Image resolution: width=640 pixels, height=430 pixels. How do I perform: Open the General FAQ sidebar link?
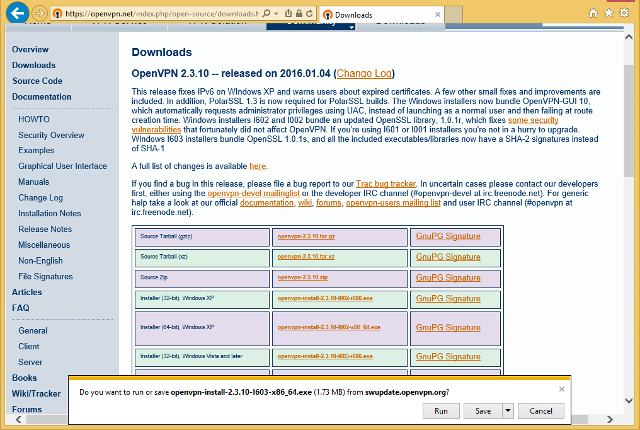tap(33, 331)
